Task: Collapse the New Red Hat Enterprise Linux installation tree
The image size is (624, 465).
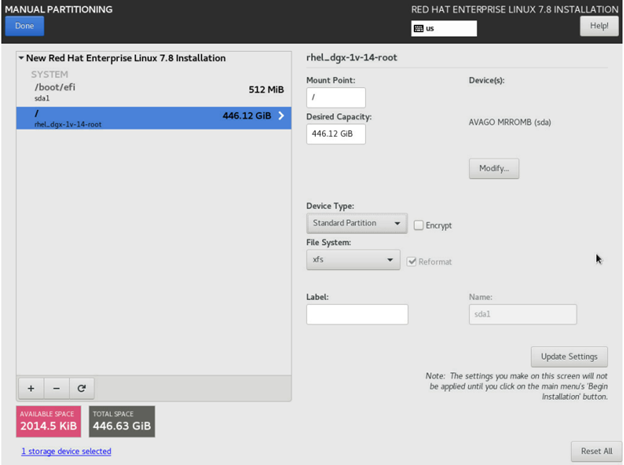Action: pos(22,59)
